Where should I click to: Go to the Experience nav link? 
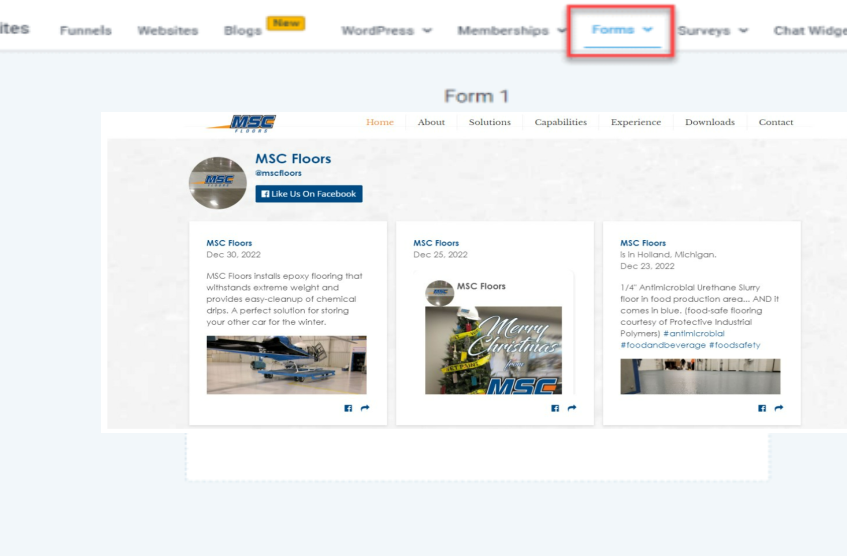pyautogui.click(x=636, y=122)
